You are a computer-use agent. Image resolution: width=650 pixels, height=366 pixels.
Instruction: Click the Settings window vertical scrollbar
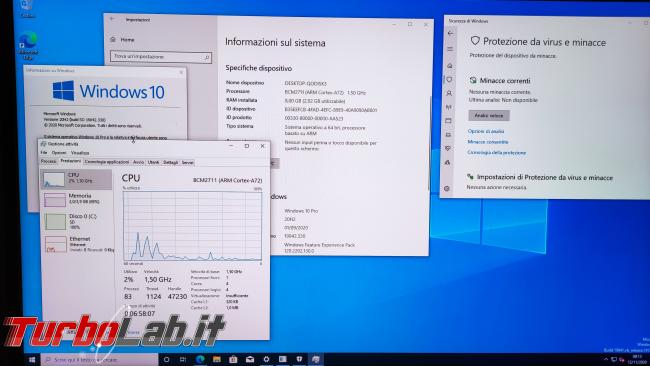click(430, 143)
